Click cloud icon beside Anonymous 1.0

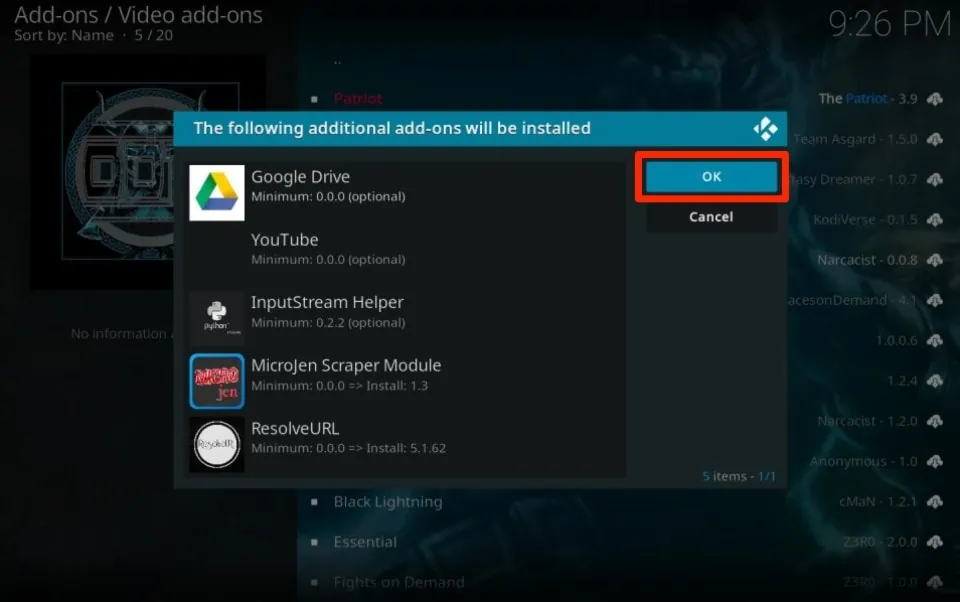tap(935, 461)
